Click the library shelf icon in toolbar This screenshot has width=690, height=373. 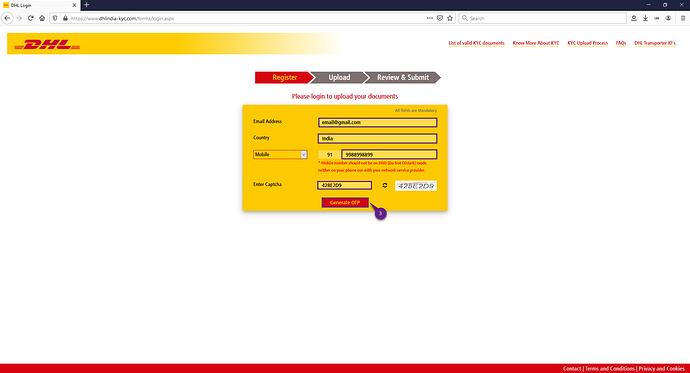pos(657,18)
